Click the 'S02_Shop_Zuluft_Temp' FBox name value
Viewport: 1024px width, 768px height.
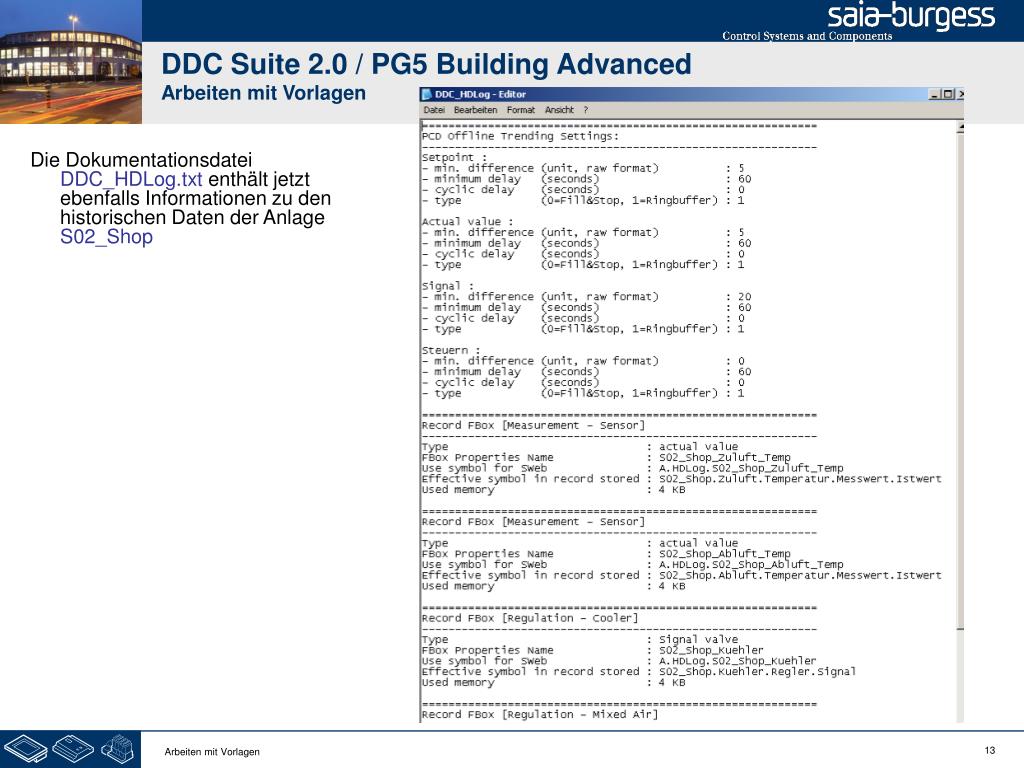pos(724,457)
